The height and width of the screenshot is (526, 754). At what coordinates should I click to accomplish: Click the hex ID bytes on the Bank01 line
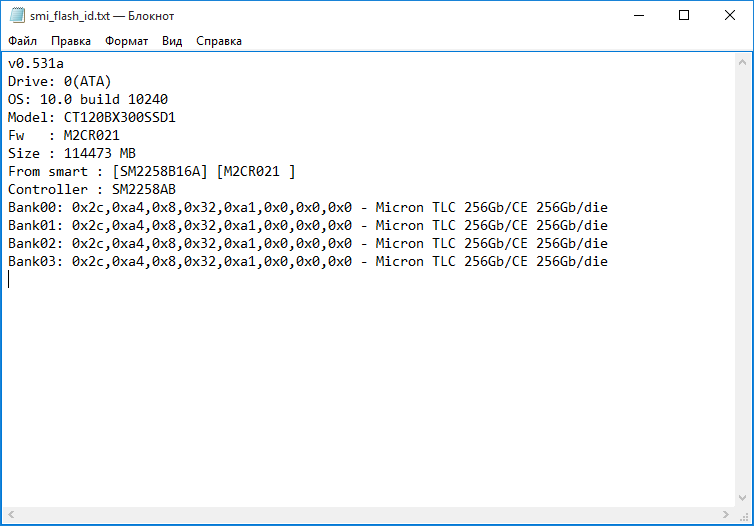212,225
